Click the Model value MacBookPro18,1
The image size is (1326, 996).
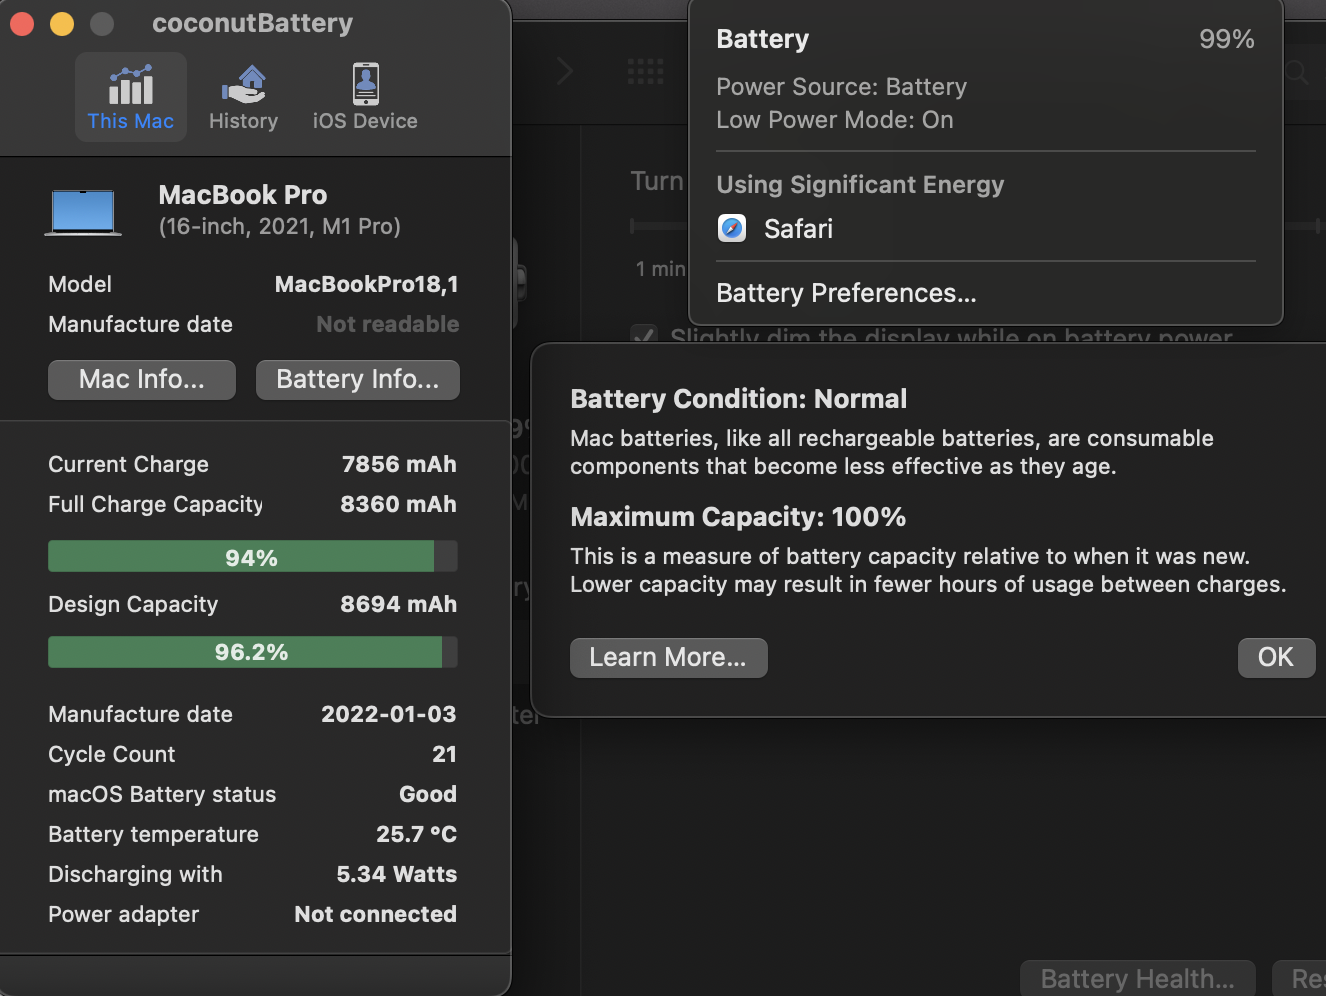pyautogui.click(x=367, y=284)
